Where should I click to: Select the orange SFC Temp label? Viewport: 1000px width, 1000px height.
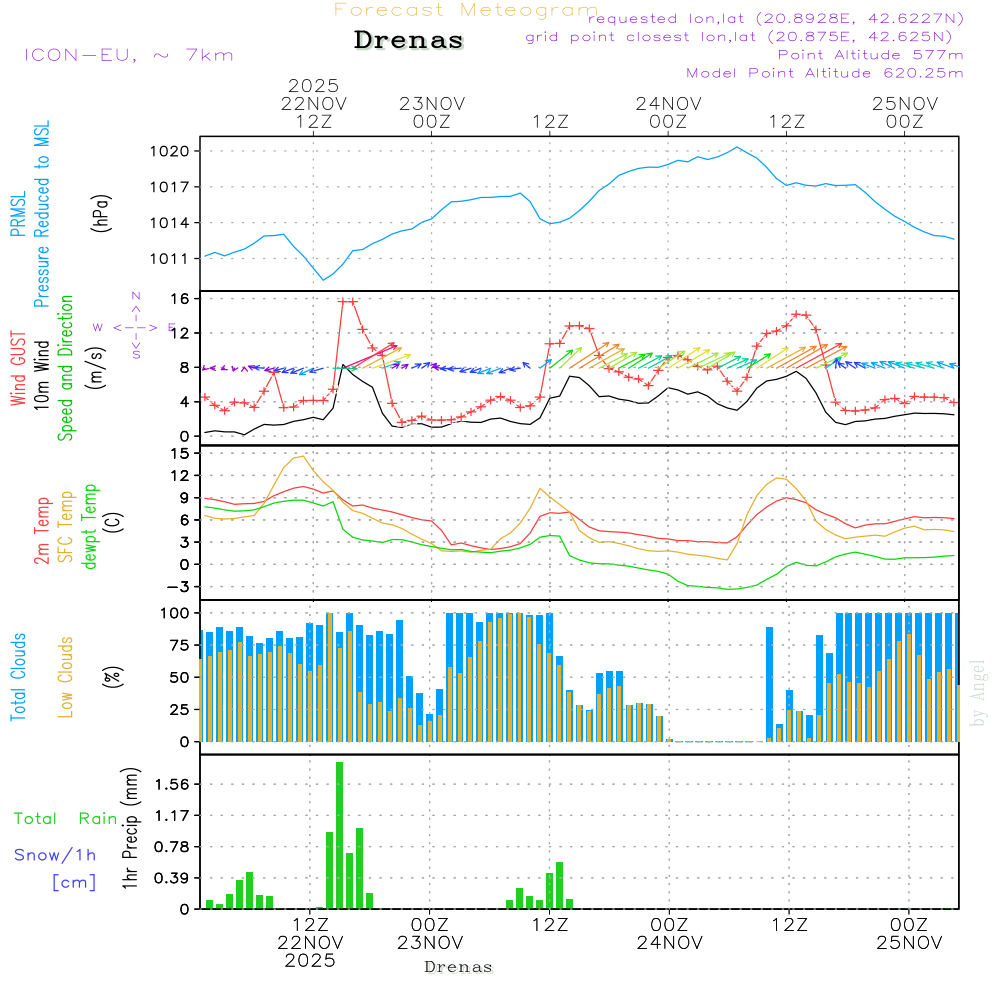coord(66,525)
